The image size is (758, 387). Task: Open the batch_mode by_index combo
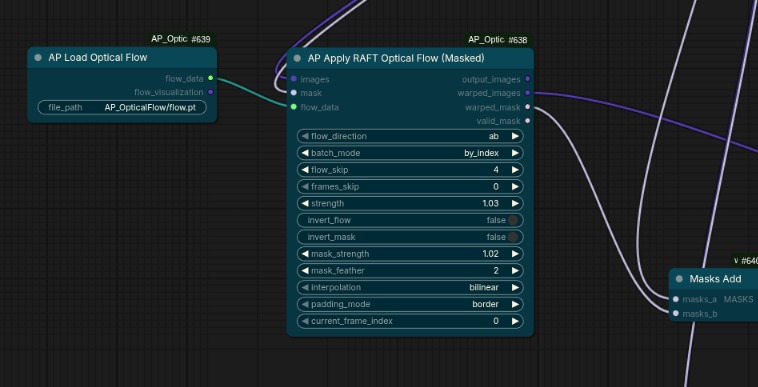pyautogui.click(x=410, y=153)
